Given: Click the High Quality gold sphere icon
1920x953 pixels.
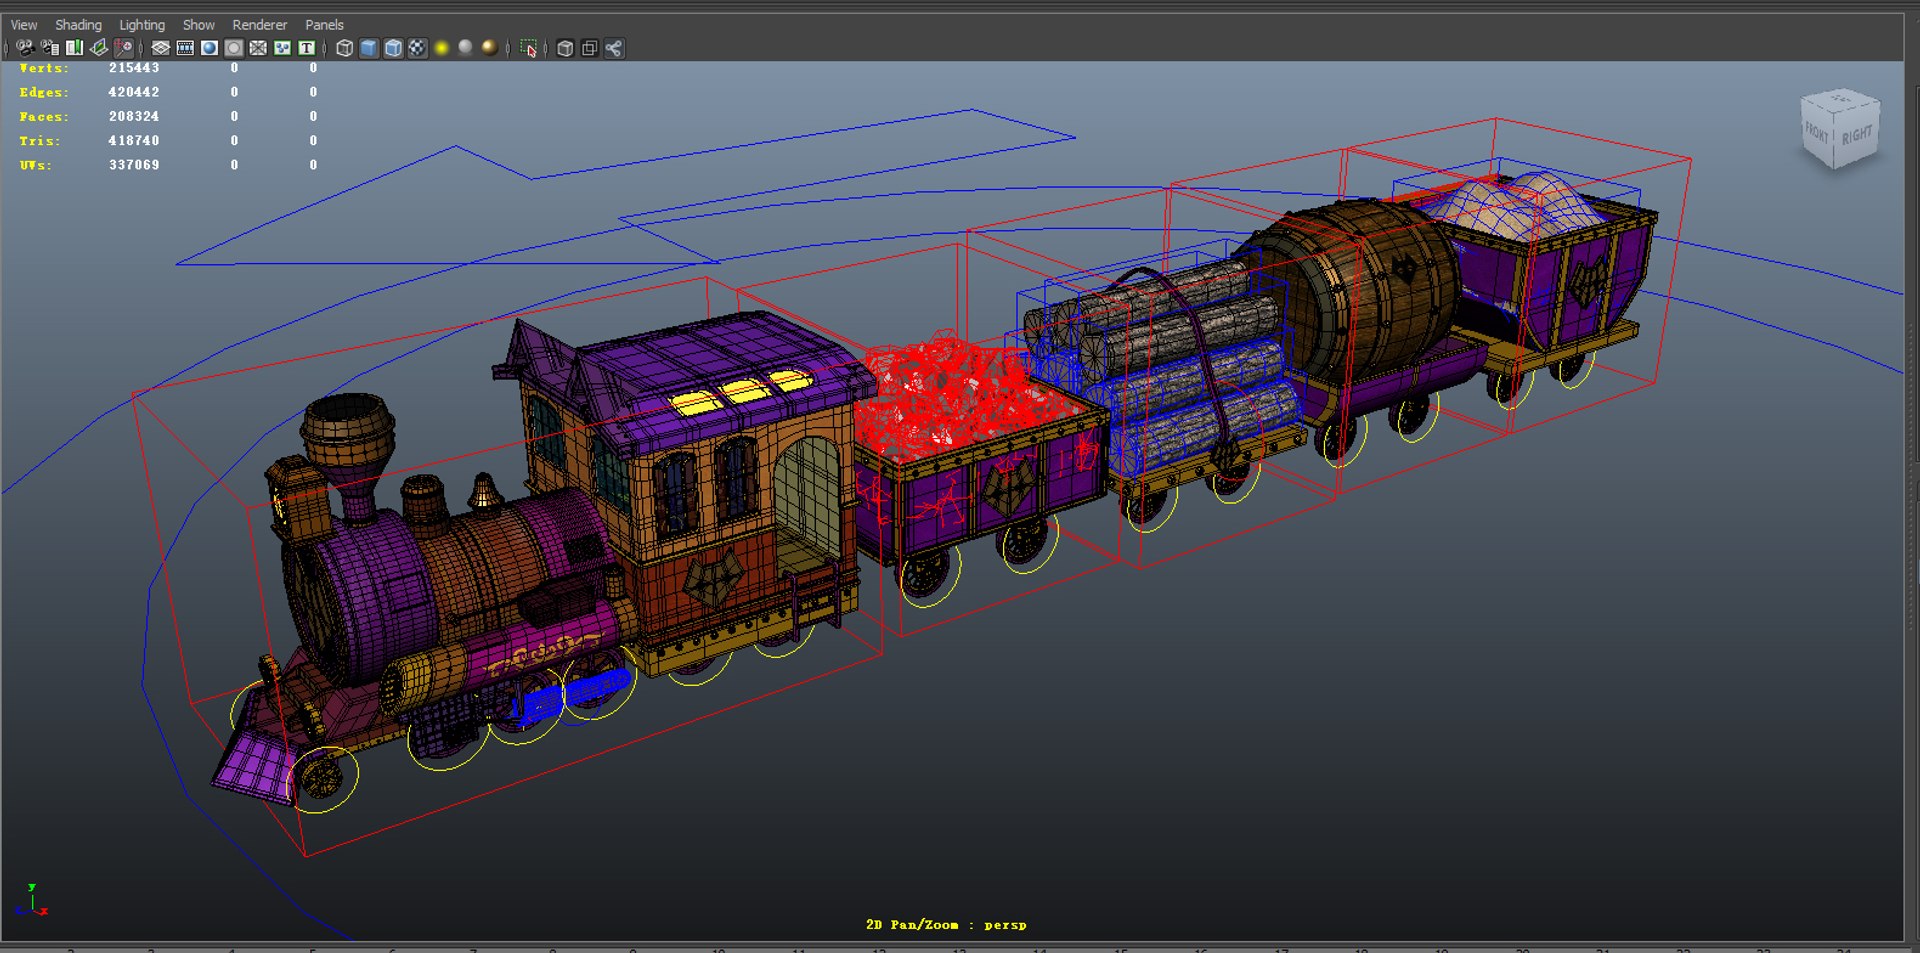Looking at the screenshot, I should (x=490, y=48).
